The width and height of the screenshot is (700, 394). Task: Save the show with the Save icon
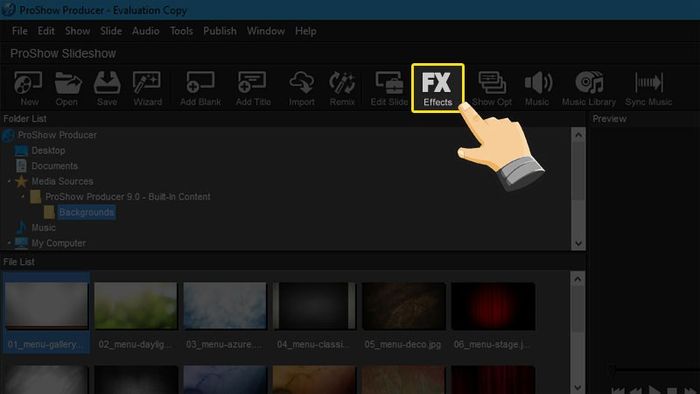point(107,88)
